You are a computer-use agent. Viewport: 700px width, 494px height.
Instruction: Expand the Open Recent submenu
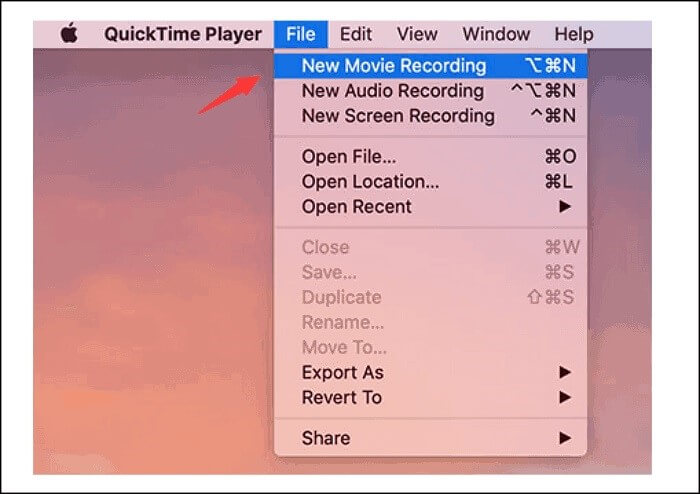430,207
